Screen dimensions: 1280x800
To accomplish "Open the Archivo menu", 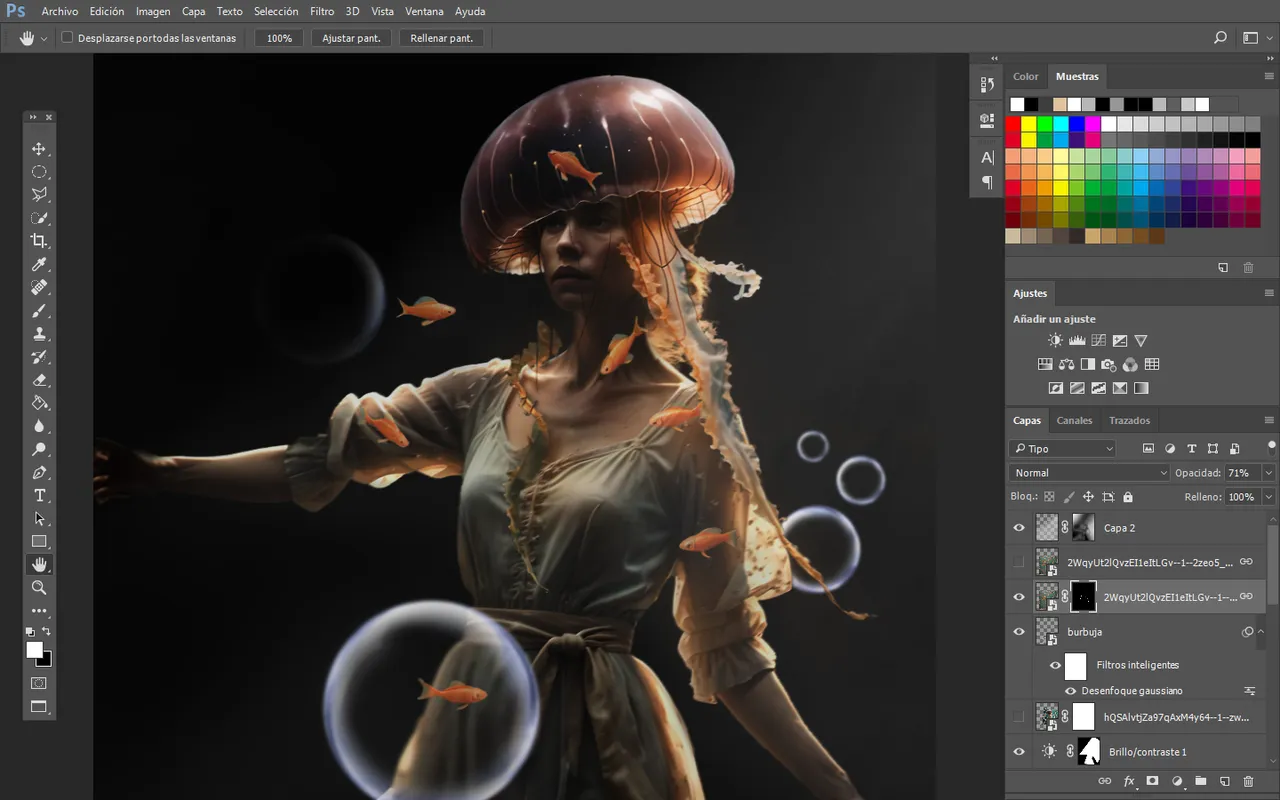I will tap(60, 11).
